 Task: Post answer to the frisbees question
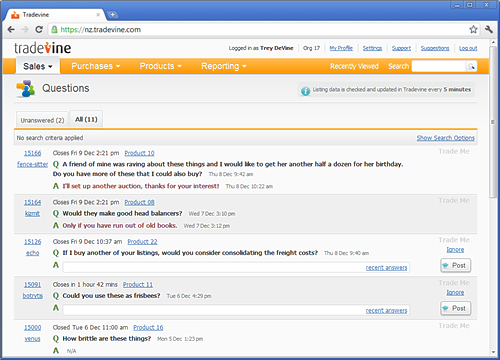[x=455, y=308]
